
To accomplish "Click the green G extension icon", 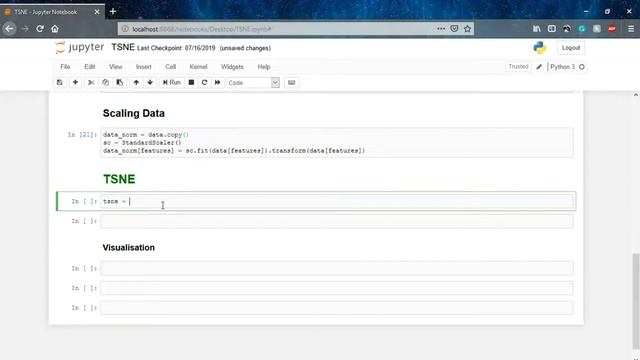I will [582, 29].
